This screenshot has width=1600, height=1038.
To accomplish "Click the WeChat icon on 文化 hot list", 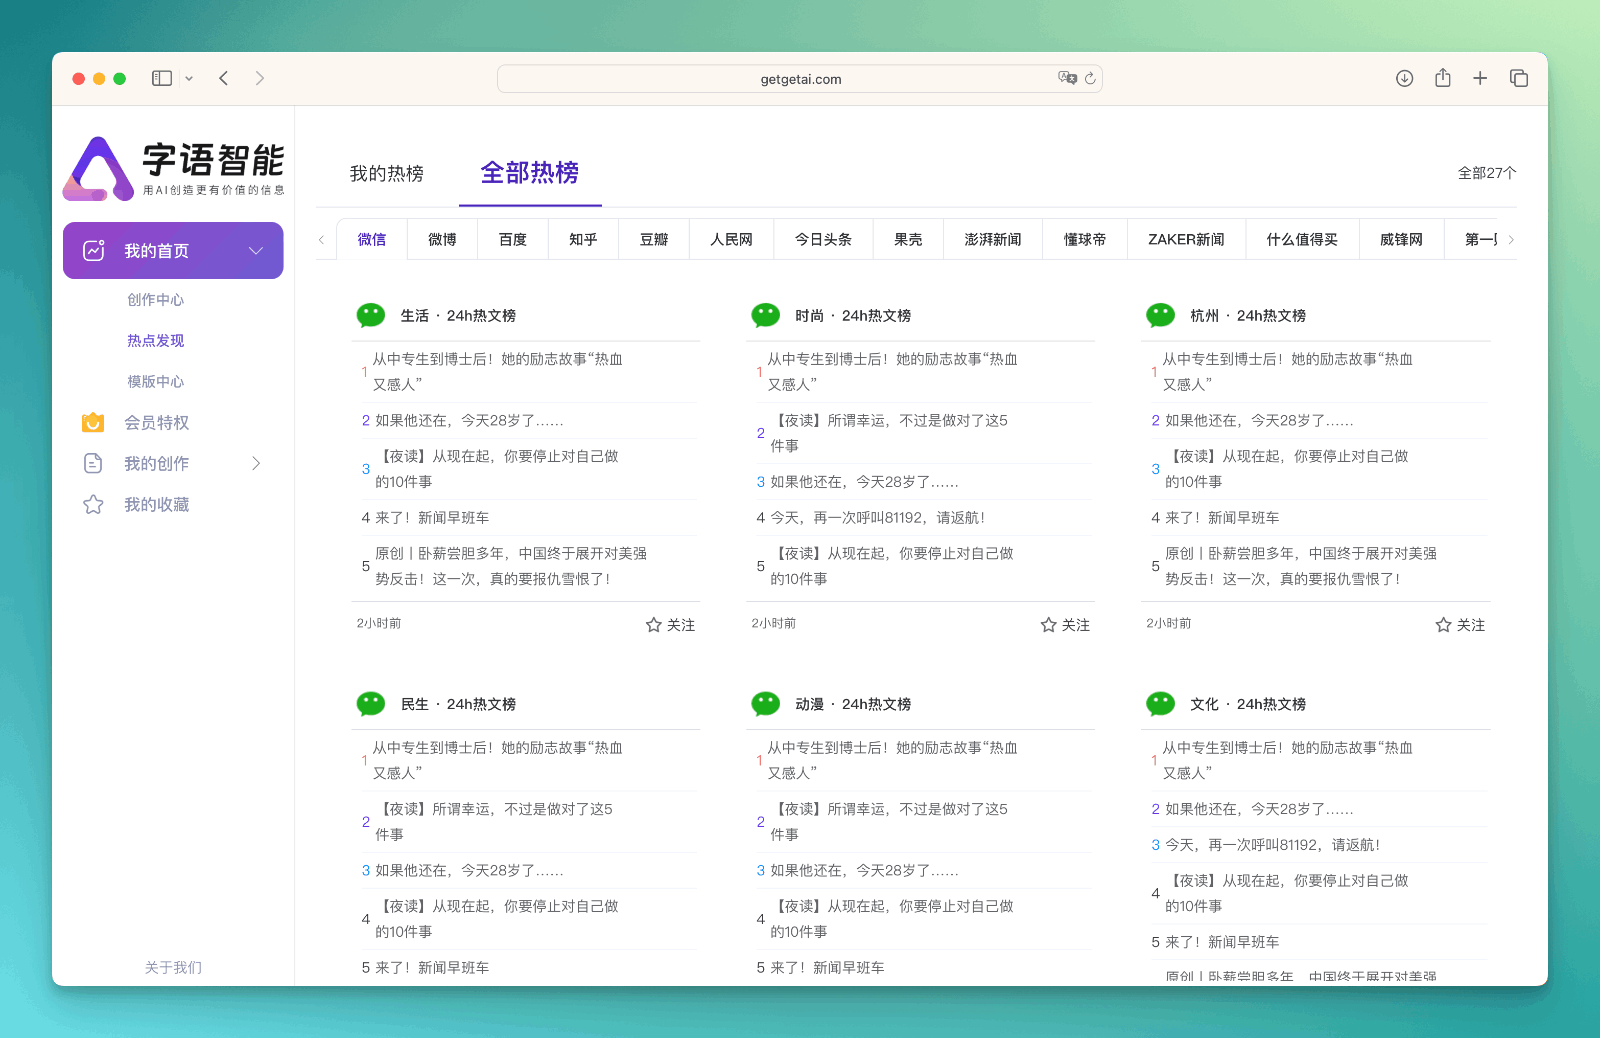I will point(1160,703).
